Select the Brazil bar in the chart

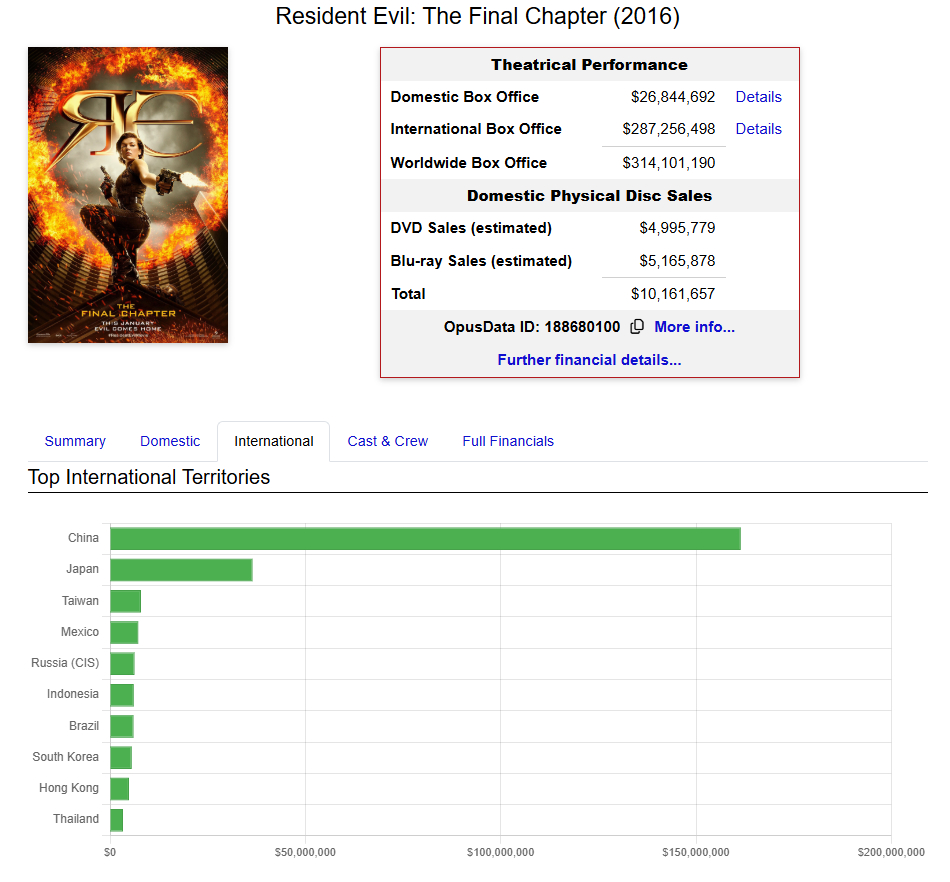coord(122,726)
